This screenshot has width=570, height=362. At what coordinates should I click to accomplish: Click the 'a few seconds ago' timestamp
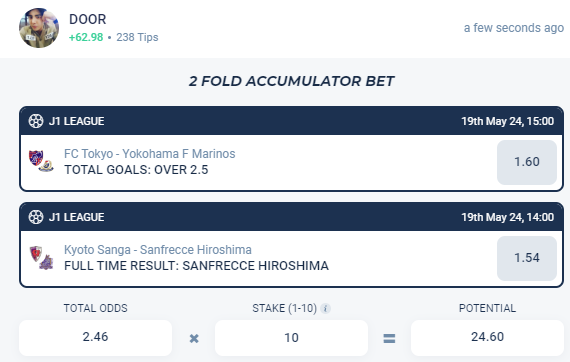(x=514, y=28)
